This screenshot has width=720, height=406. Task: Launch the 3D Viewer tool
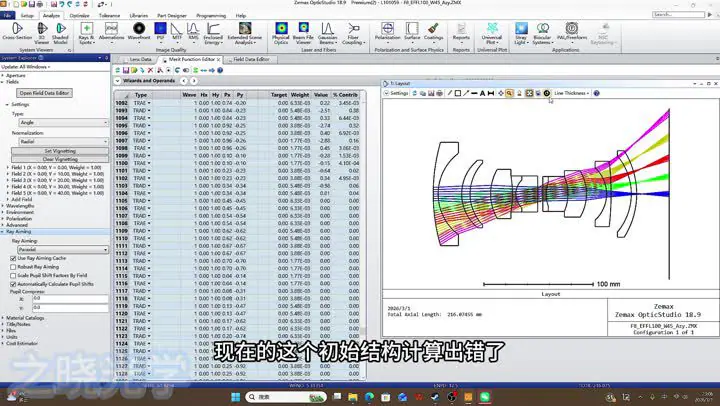point(42,33)
